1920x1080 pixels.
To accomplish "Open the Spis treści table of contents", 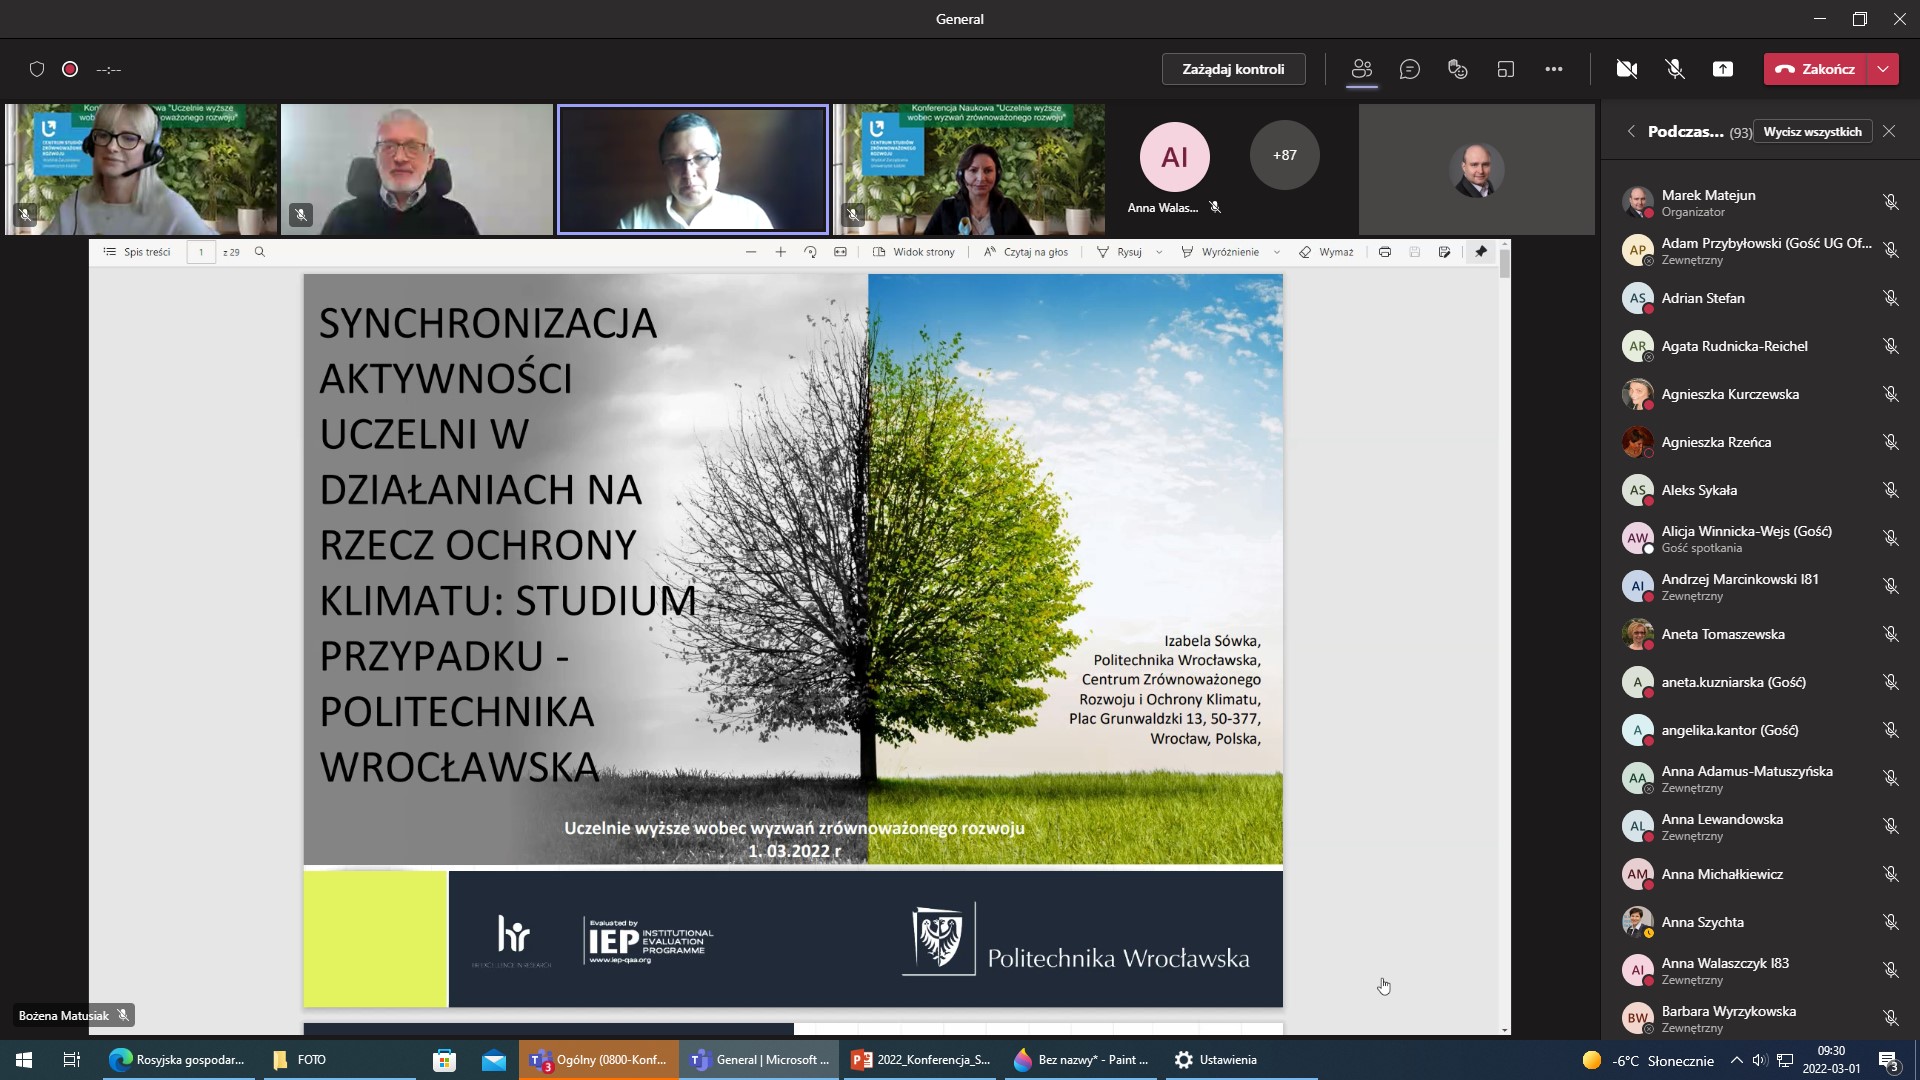I will point(137,252).
